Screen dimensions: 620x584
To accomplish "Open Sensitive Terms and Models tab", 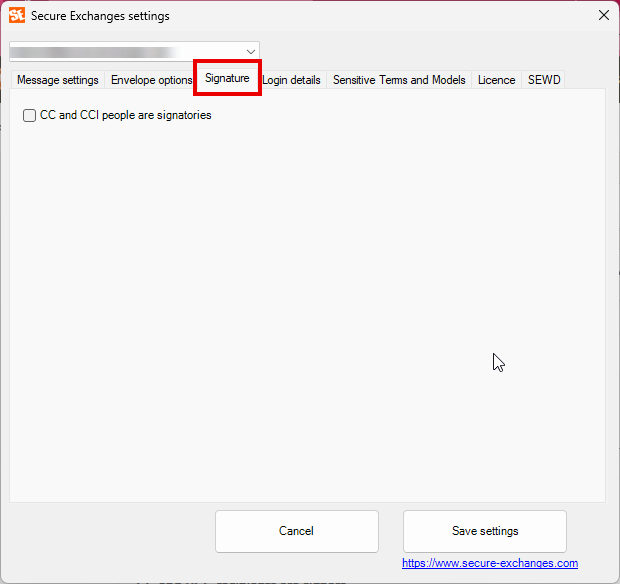I will tap(399, 80).
